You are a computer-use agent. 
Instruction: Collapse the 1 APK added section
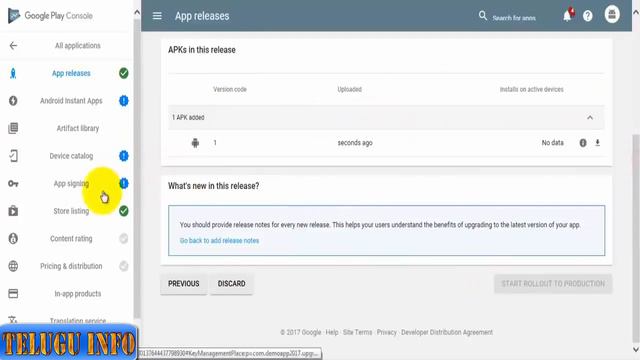(590, 118)
